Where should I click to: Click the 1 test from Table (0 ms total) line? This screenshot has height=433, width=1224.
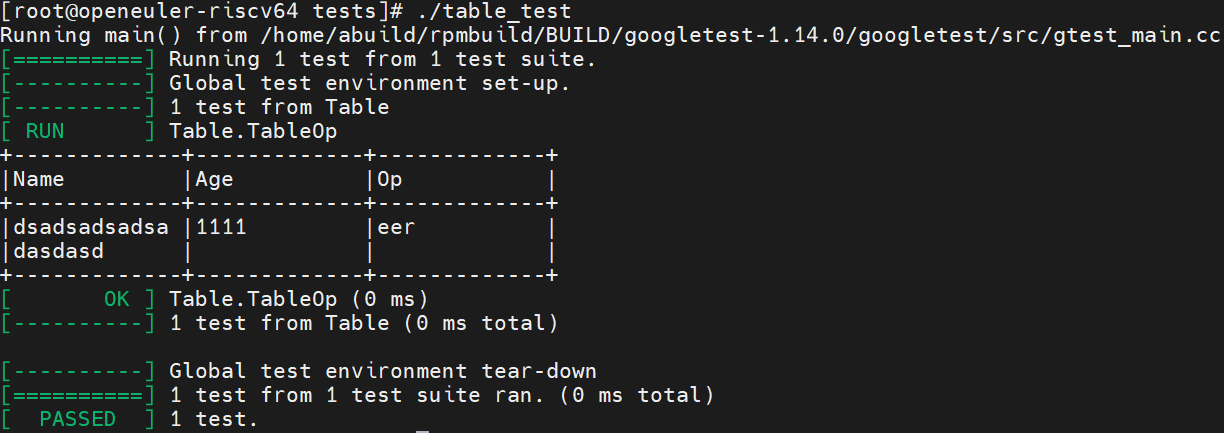pyautogui.click(x=363, y=323)
